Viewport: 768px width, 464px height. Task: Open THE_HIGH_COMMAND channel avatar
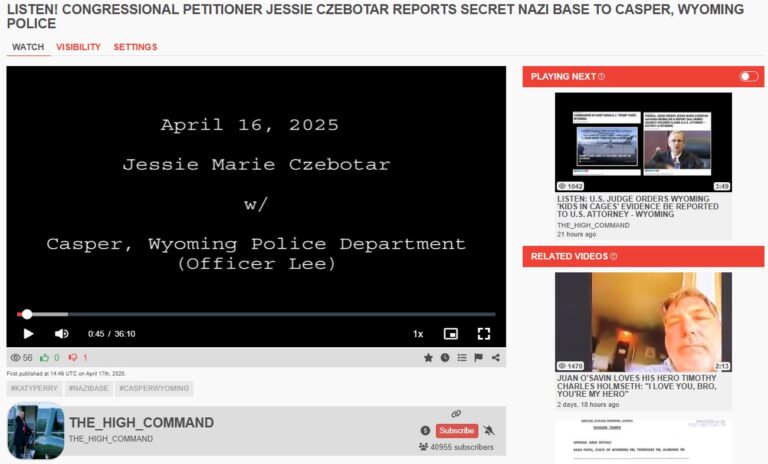click(36, 431)
